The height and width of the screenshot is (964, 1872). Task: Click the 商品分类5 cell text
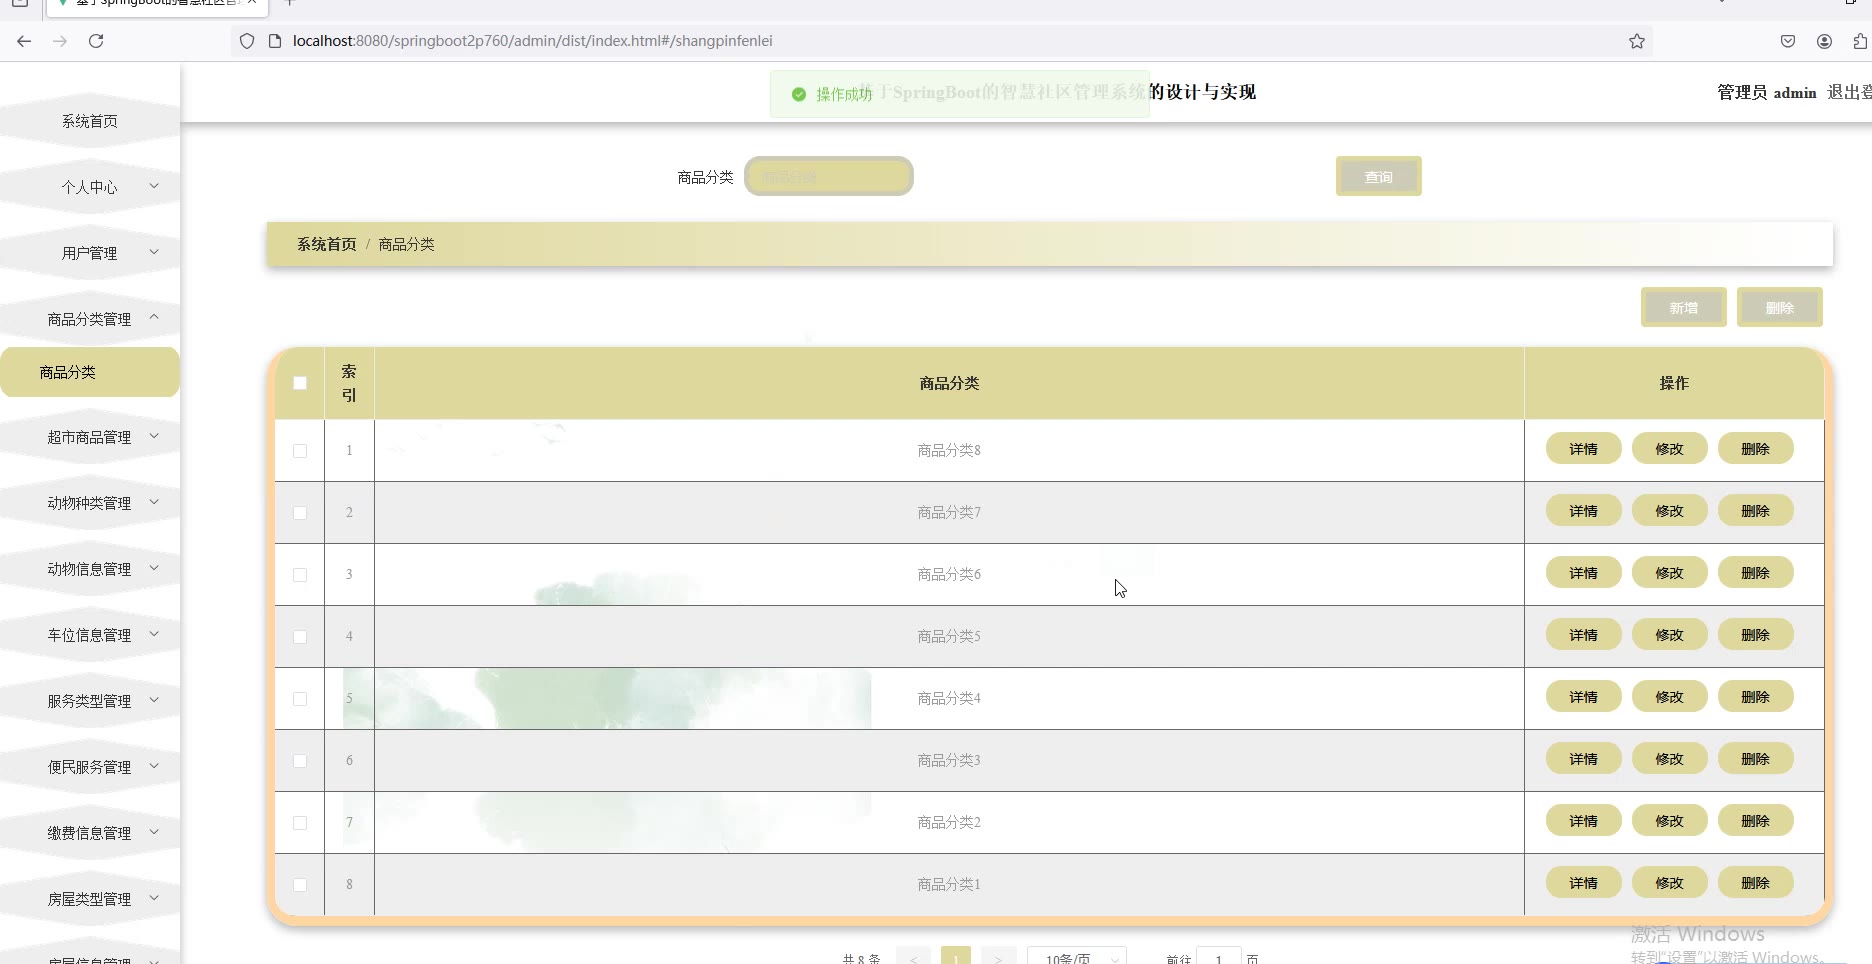point(949,636)
